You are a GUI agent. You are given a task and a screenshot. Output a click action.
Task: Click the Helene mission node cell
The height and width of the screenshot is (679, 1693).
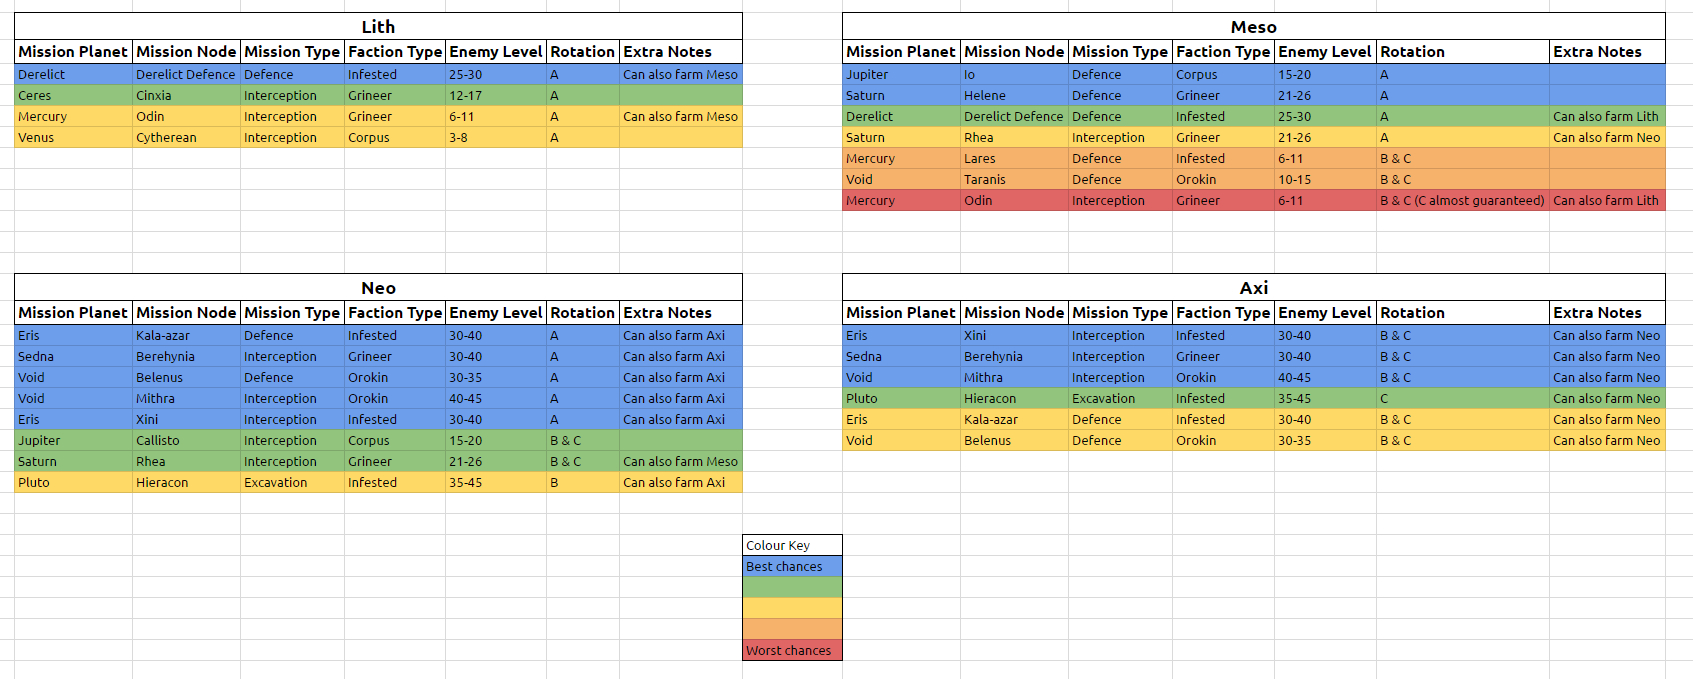pyautogui.click(x=1014, y=96)
